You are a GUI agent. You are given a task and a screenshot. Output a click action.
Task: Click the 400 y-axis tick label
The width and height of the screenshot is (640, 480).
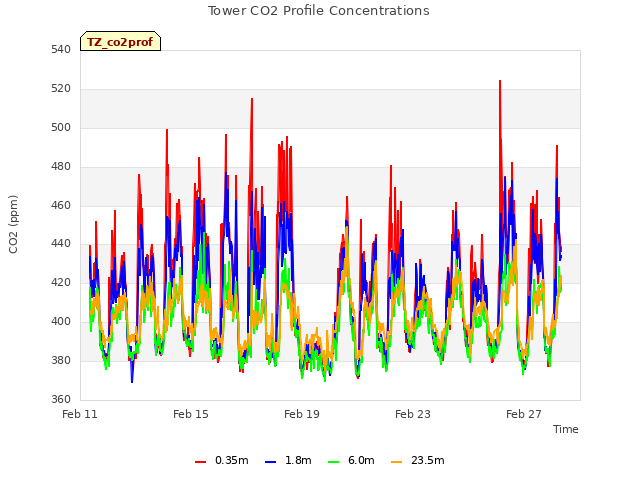pyautogui.click(x=61, y=322)
